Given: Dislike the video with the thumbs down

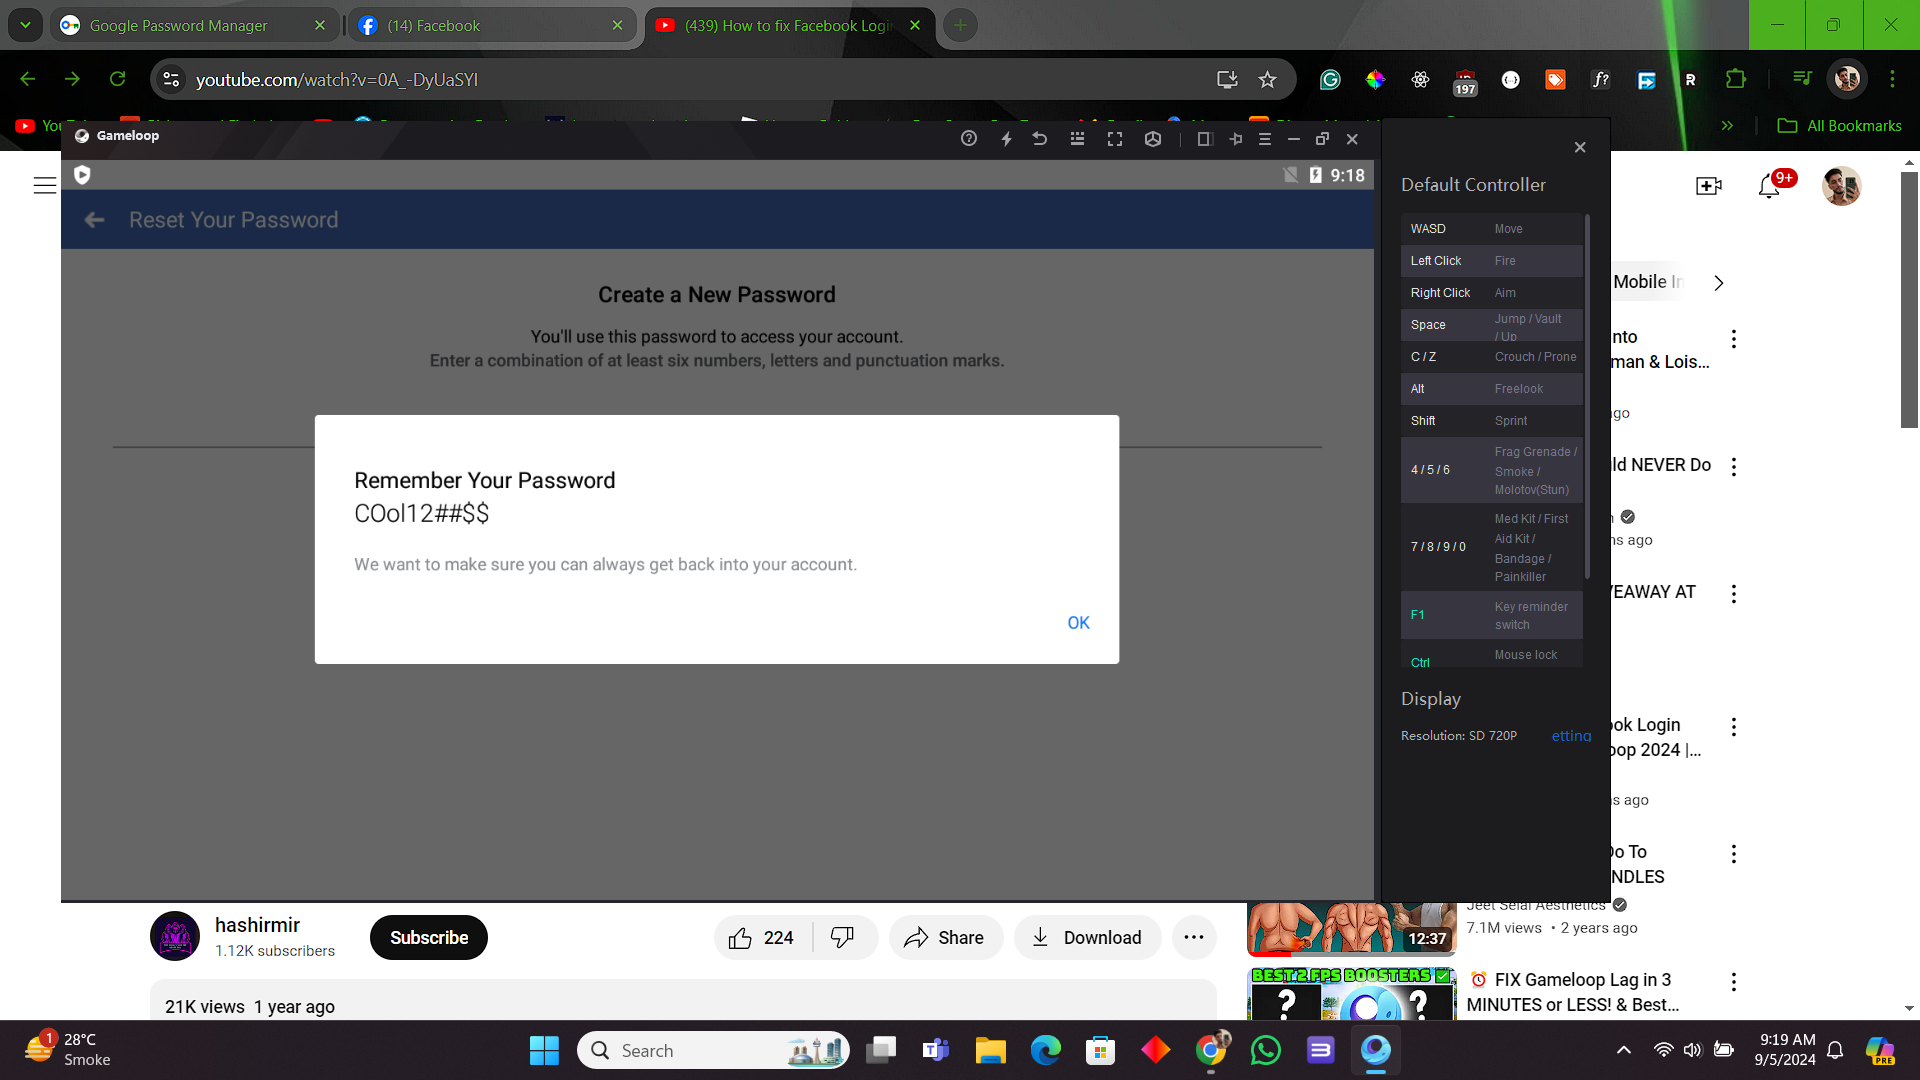Looking at the screenshot, I should [842, 938].
